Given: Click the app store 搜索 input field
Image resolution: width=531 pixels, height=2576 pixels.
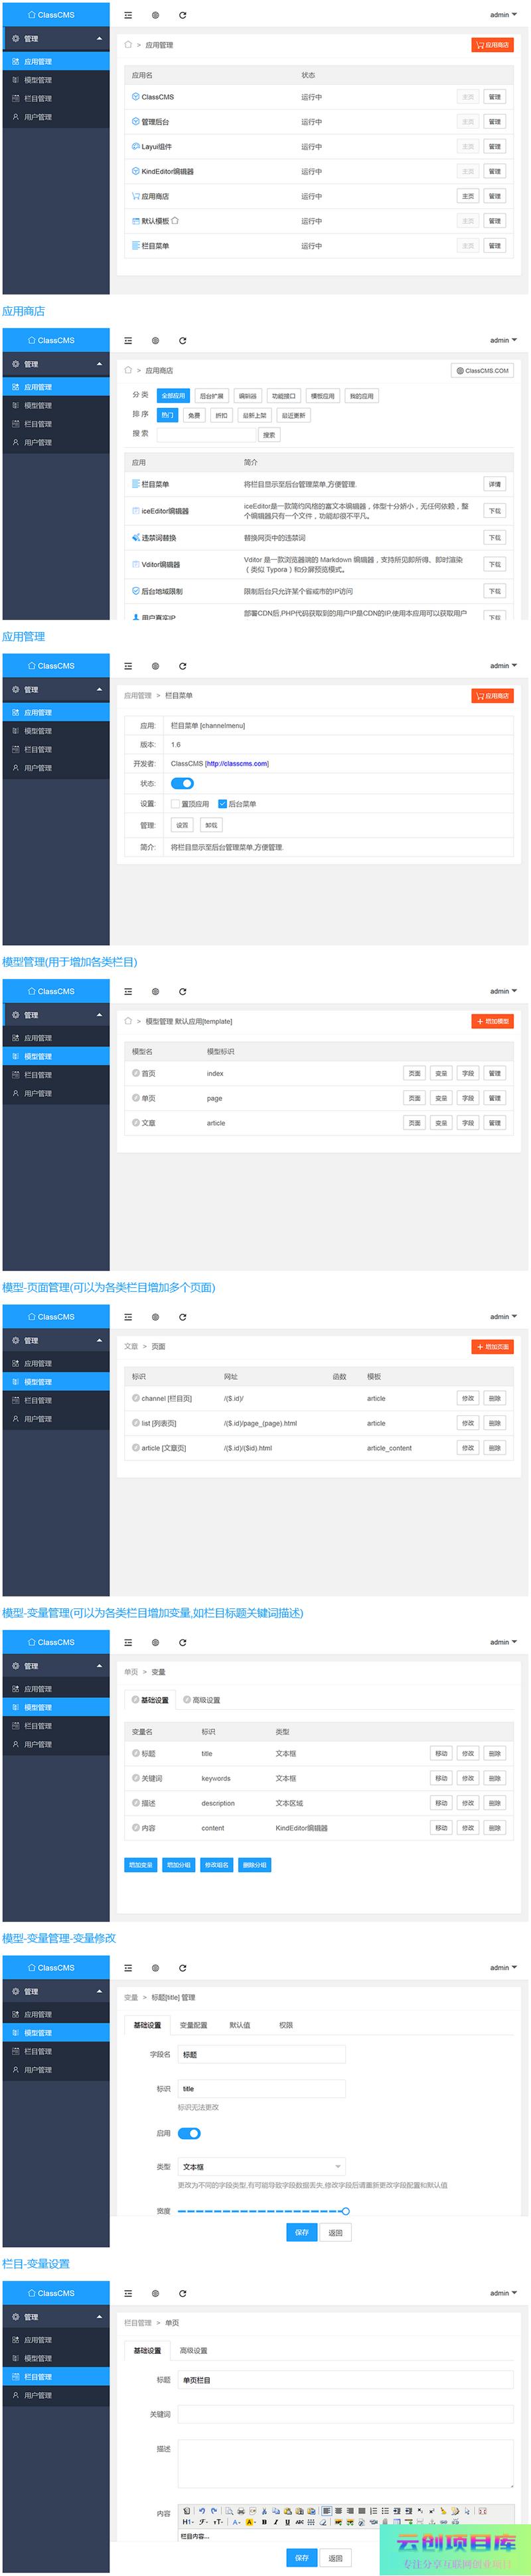Looking at the screenshot, I should pos(206,435).
